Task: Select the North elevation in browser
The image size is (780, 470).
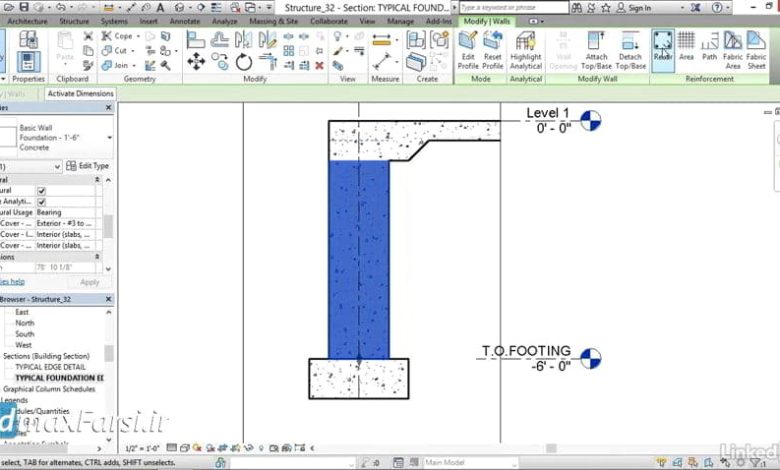Action: (24, 323)
